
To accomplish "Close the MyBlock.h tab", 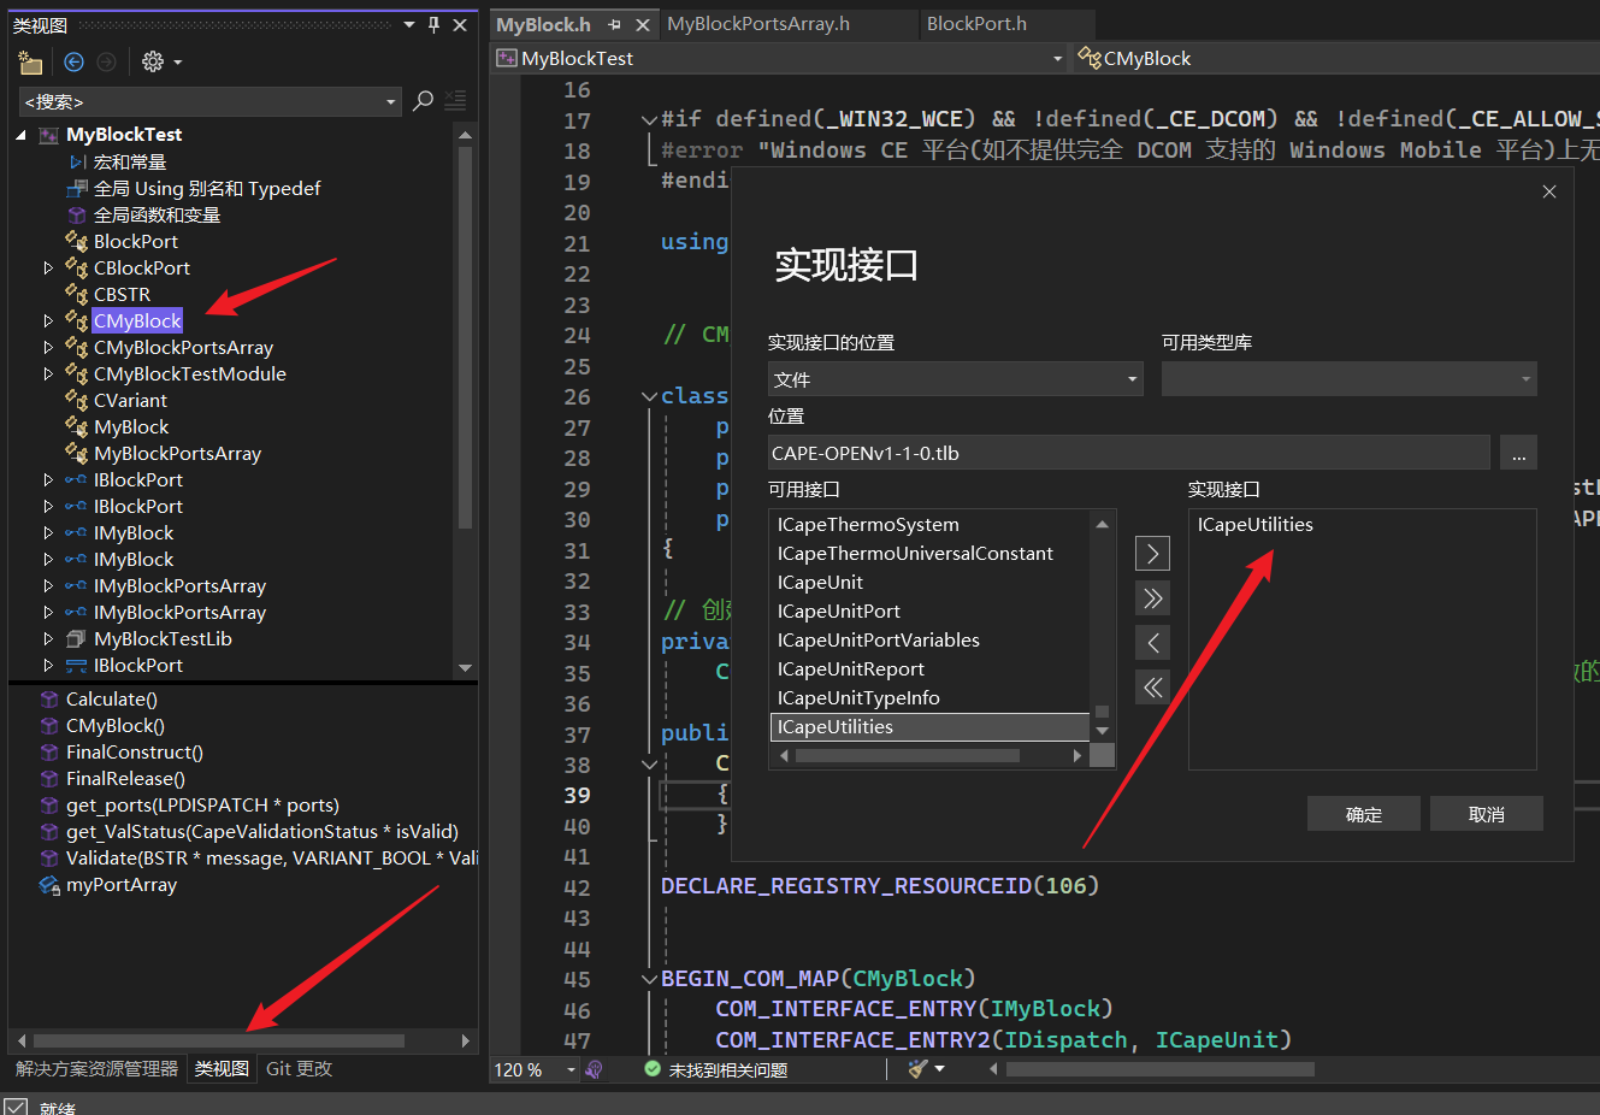I will 643,25.
